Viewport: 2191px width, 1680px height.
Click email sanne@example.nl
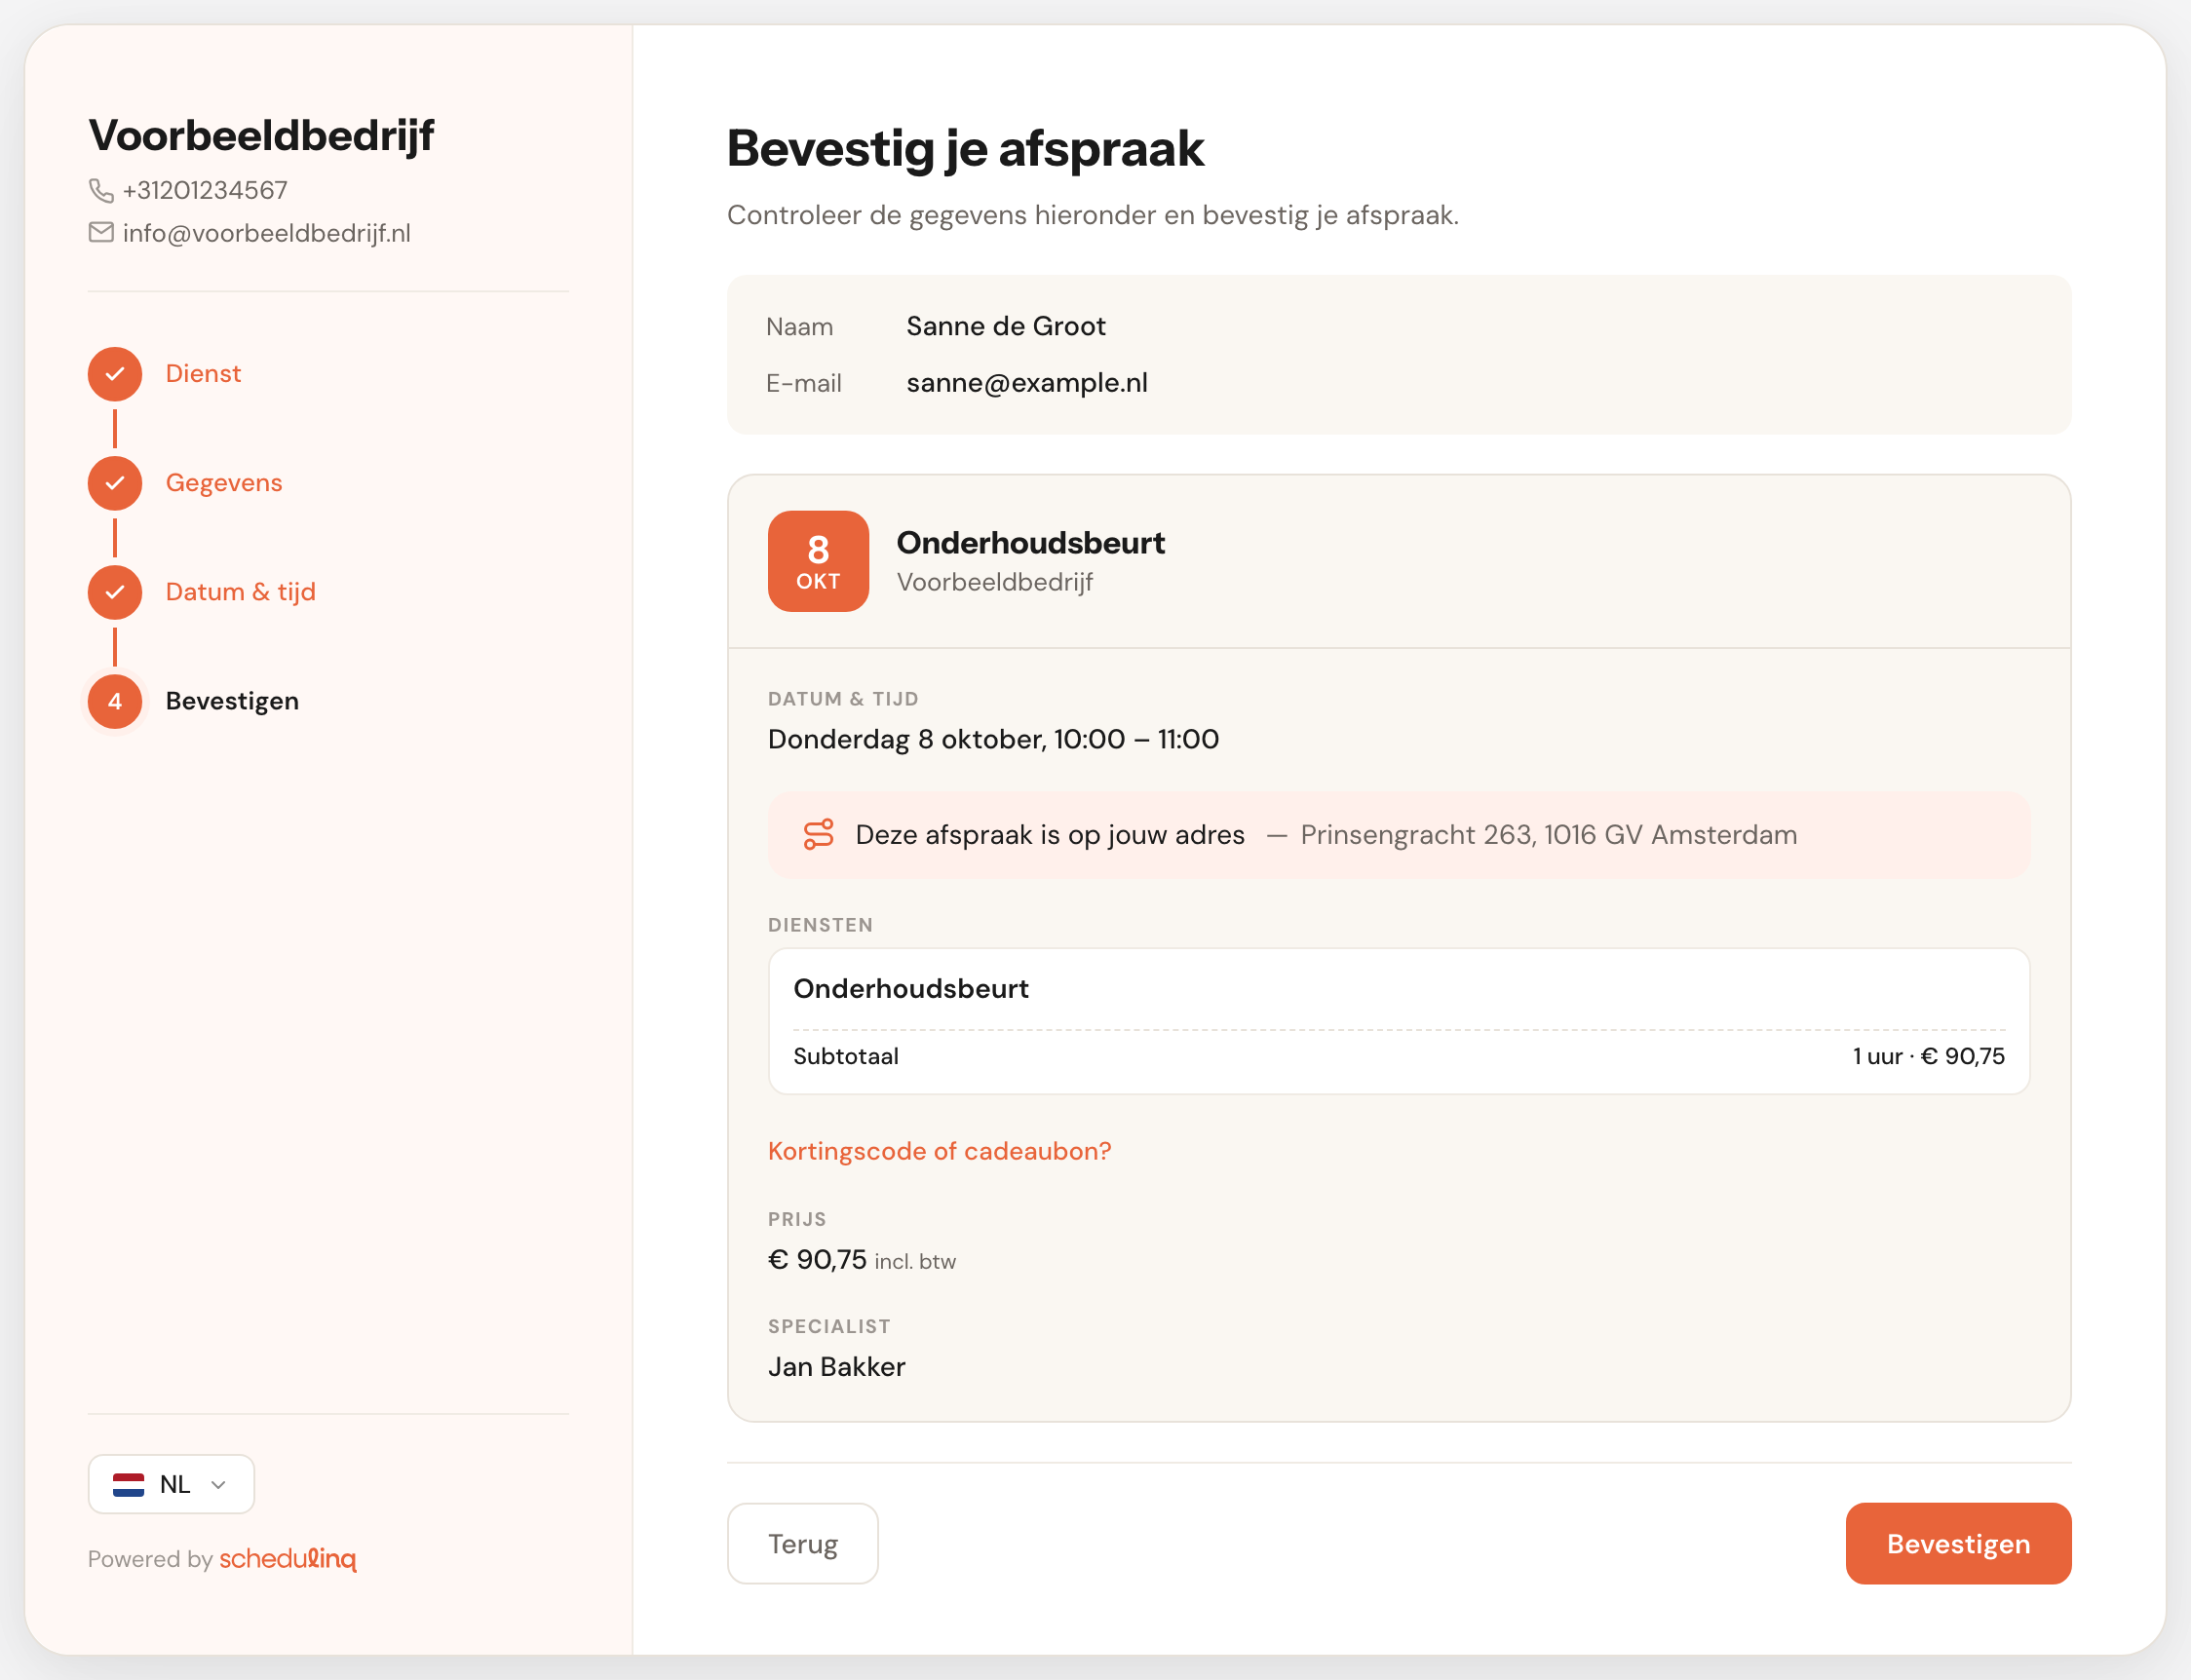(x=1027, y=383)
